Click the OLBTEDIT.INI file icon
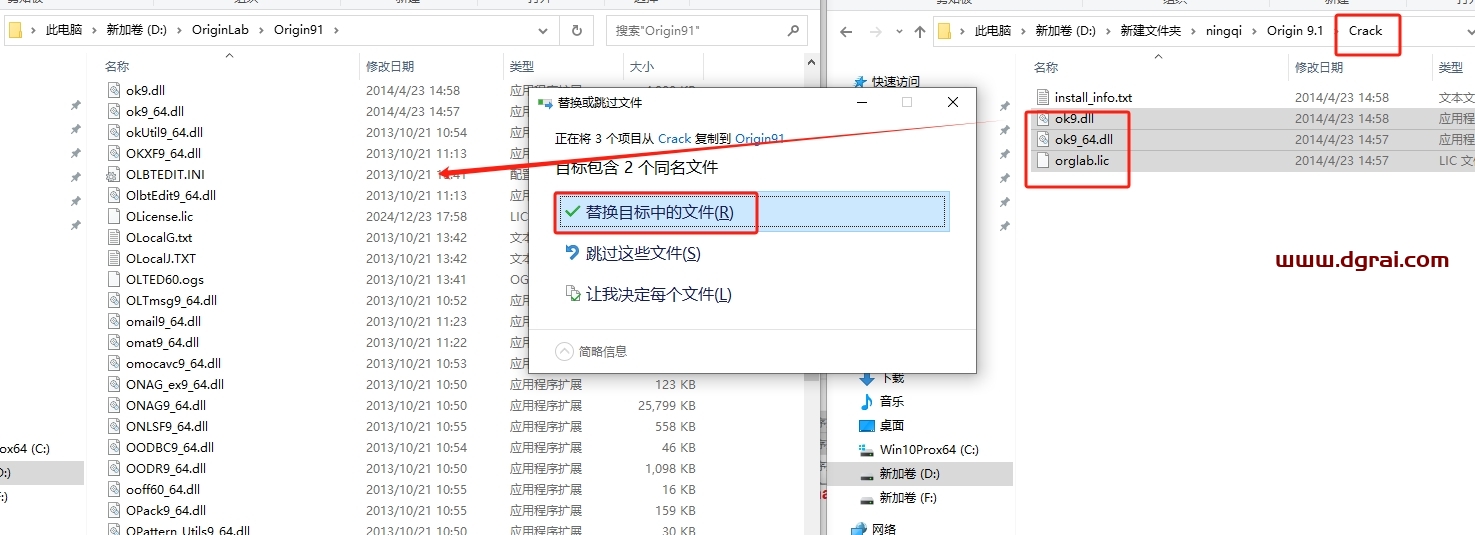The height and width of the screenshot is (535, 1475). (x=113, y=174)
